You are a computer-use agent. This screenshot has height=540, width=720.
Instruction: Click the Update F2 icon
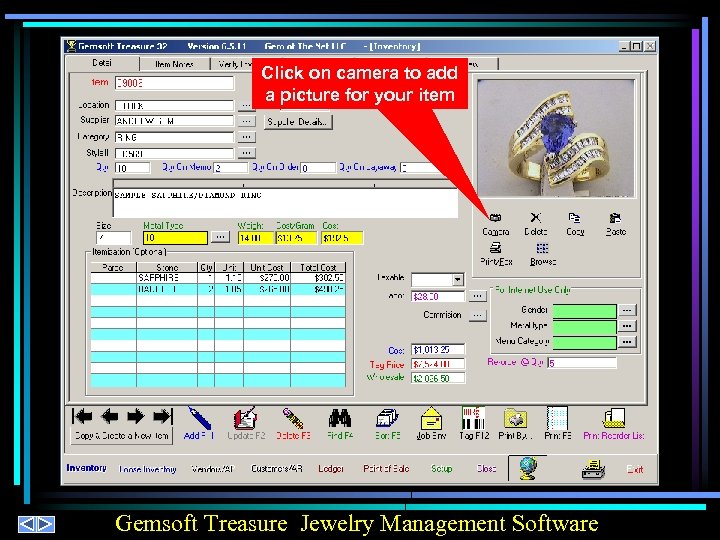click(x=246, y=418)
